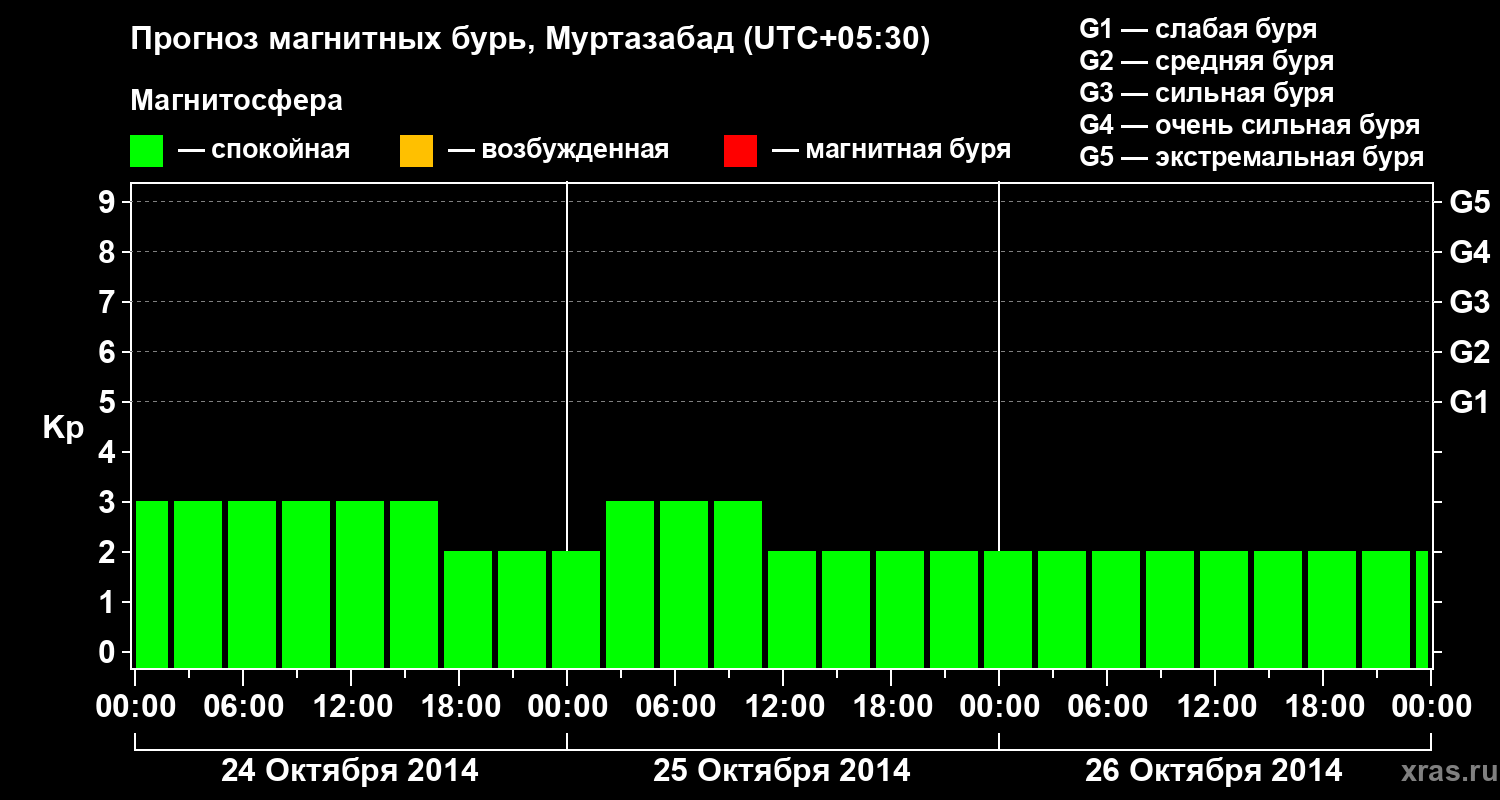The width and height of the screenshot is (1500, 800).
Task: Click the first Kp 2 bar after 18:00 on 24 October
Action: point(468,609)
